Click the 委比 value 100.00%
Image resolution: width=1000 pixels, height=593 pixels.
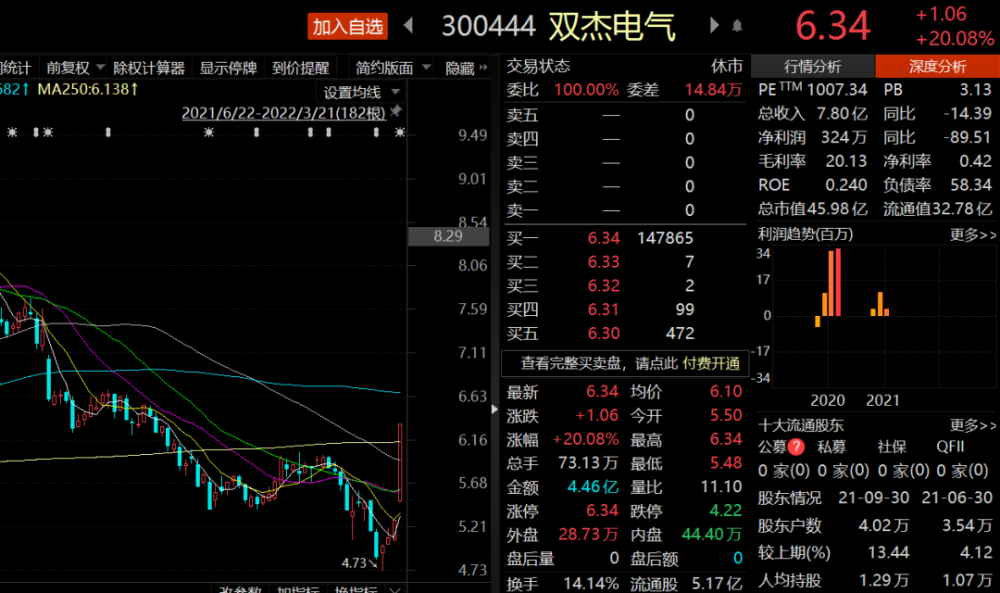pos(586,90)
